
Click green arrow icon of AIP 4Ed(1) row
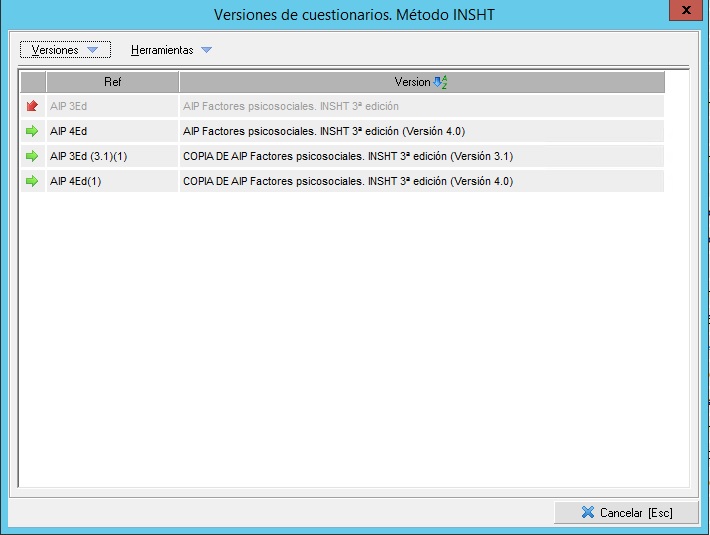click(x=32, y=181)
